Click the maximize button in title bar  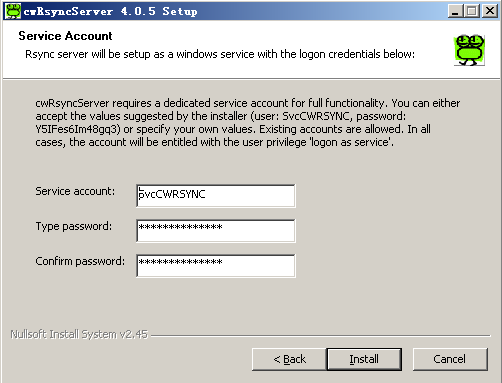click(472, 11)
